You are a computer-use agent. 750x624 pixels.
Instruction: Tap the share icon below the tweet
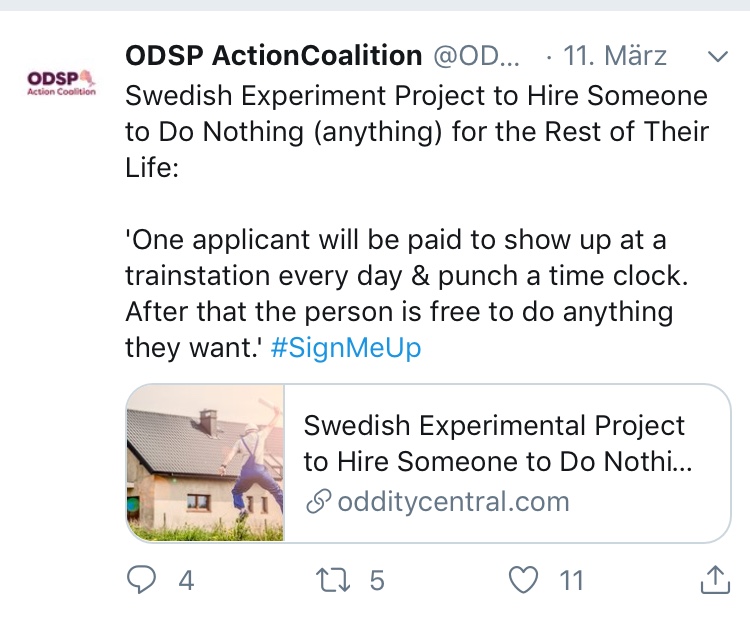point(714,579)
